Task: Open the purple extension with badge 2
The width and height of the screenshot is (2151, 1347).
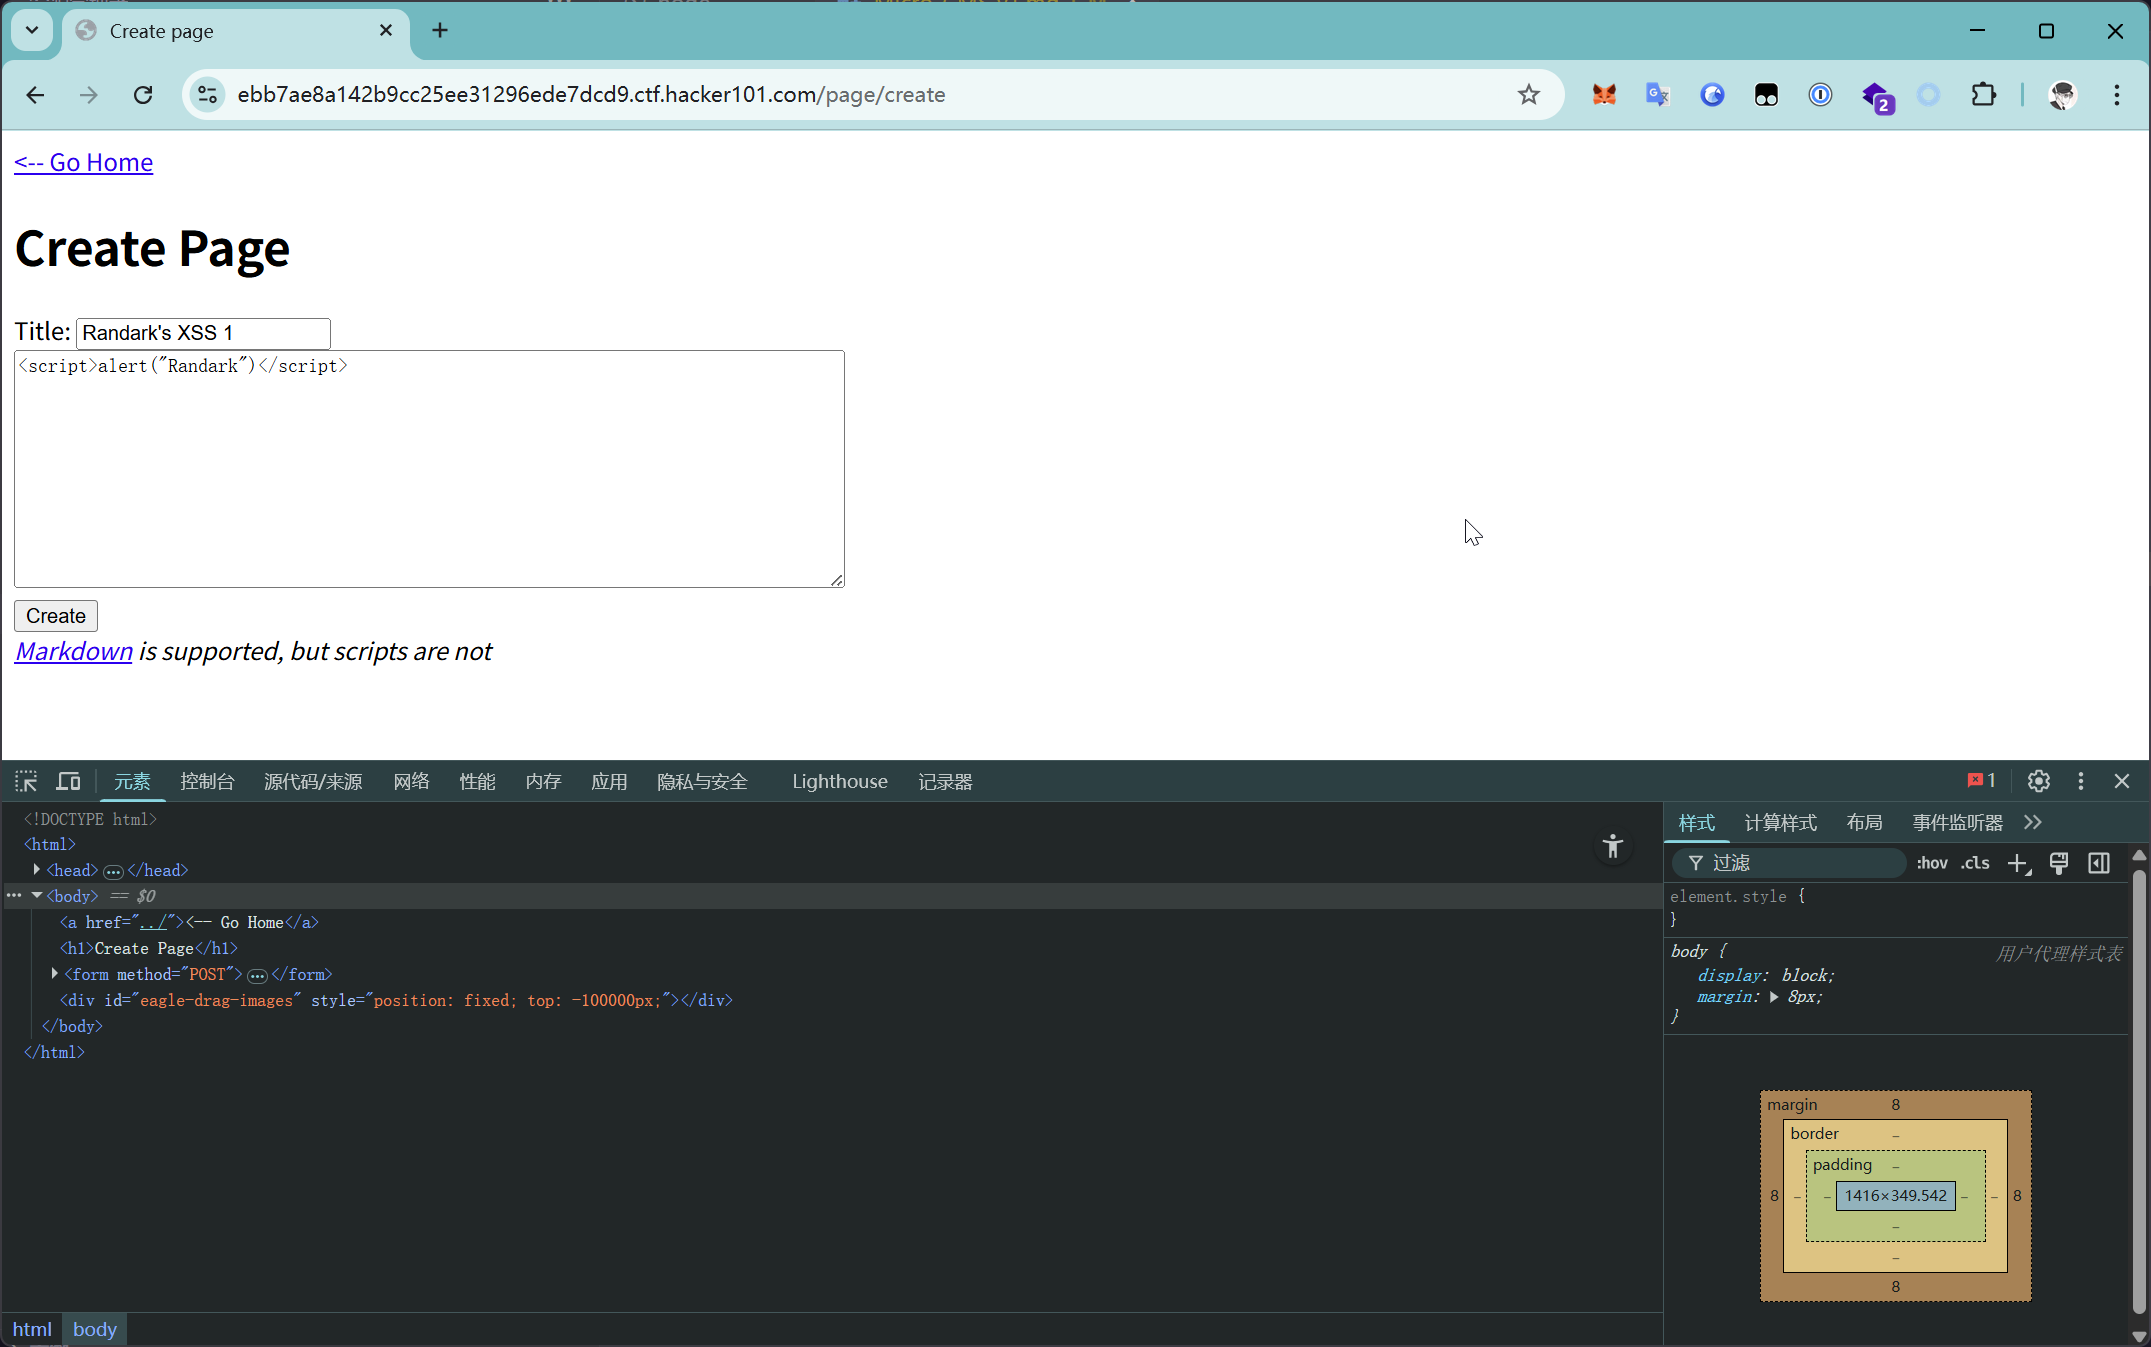Action: point(1876,97)
